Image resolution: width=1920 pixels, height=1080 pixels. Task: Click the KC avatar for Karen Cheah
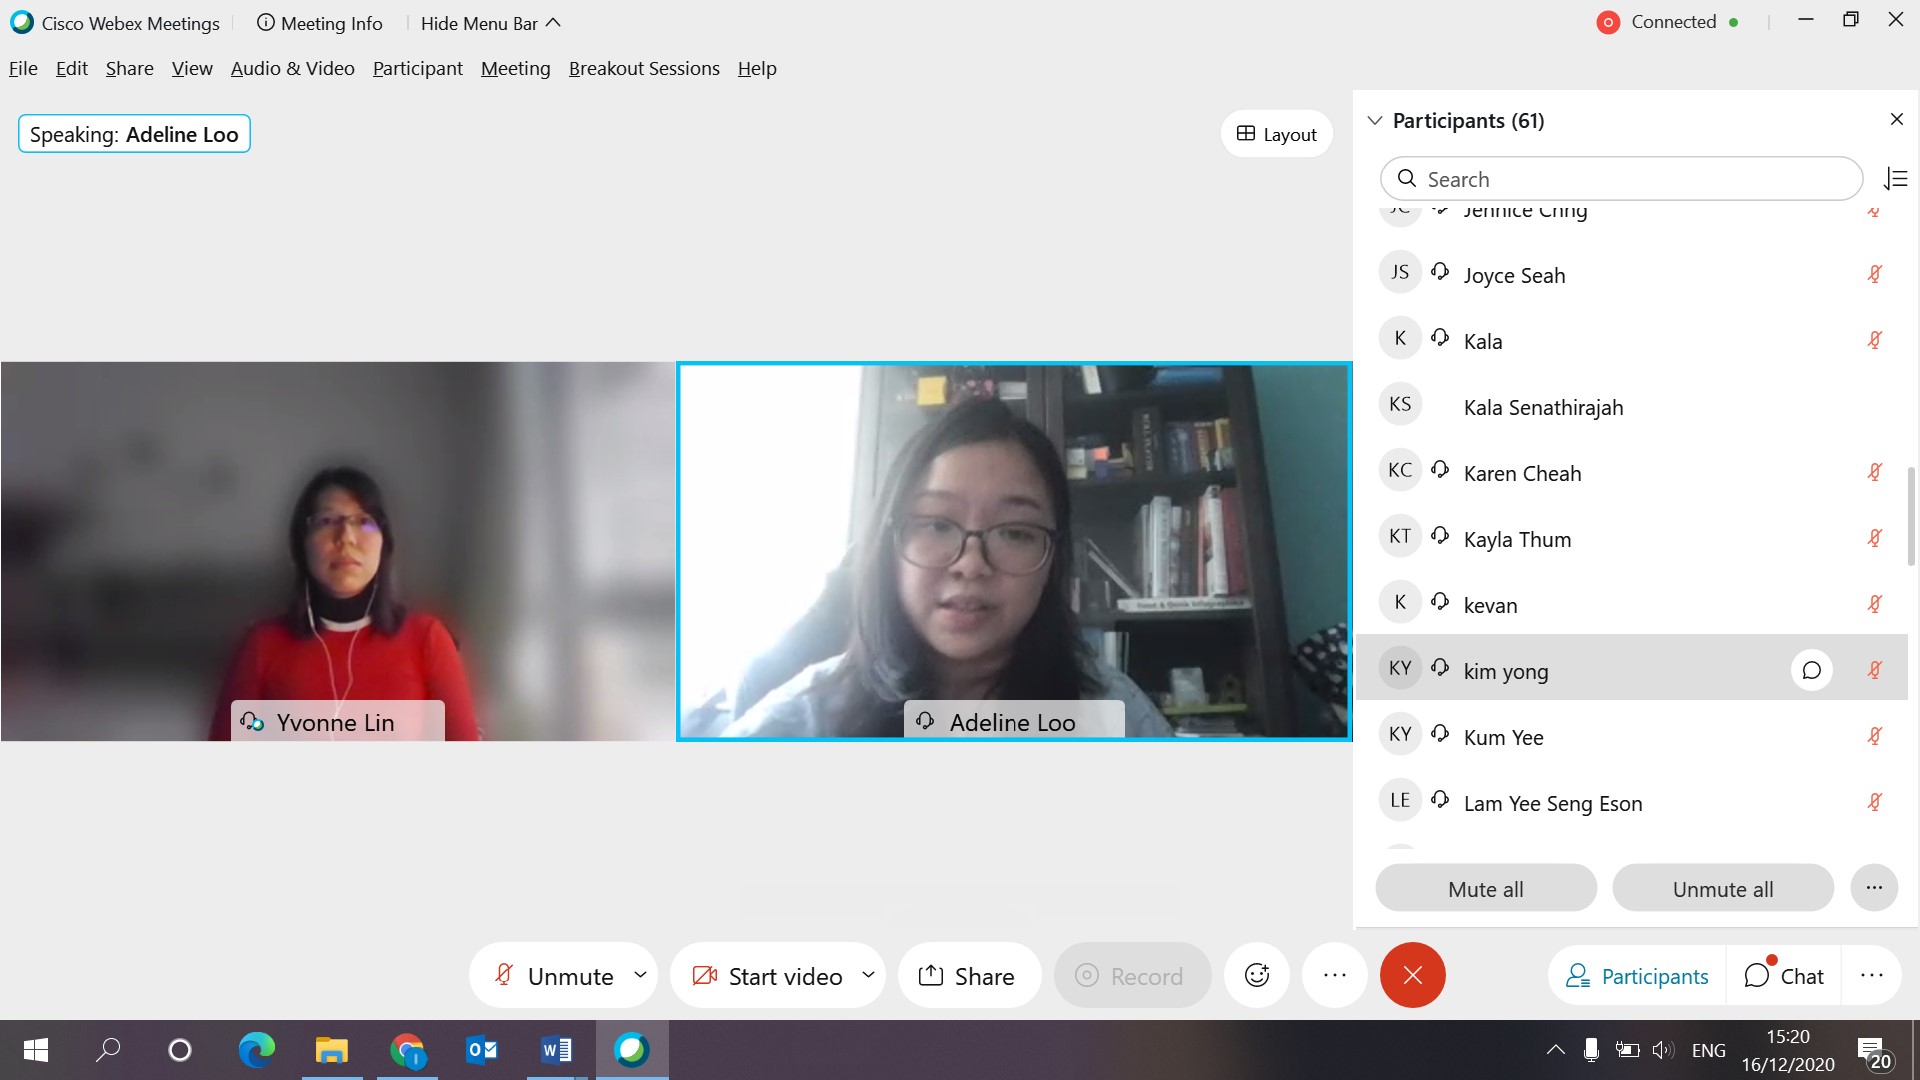(1400, 470)
